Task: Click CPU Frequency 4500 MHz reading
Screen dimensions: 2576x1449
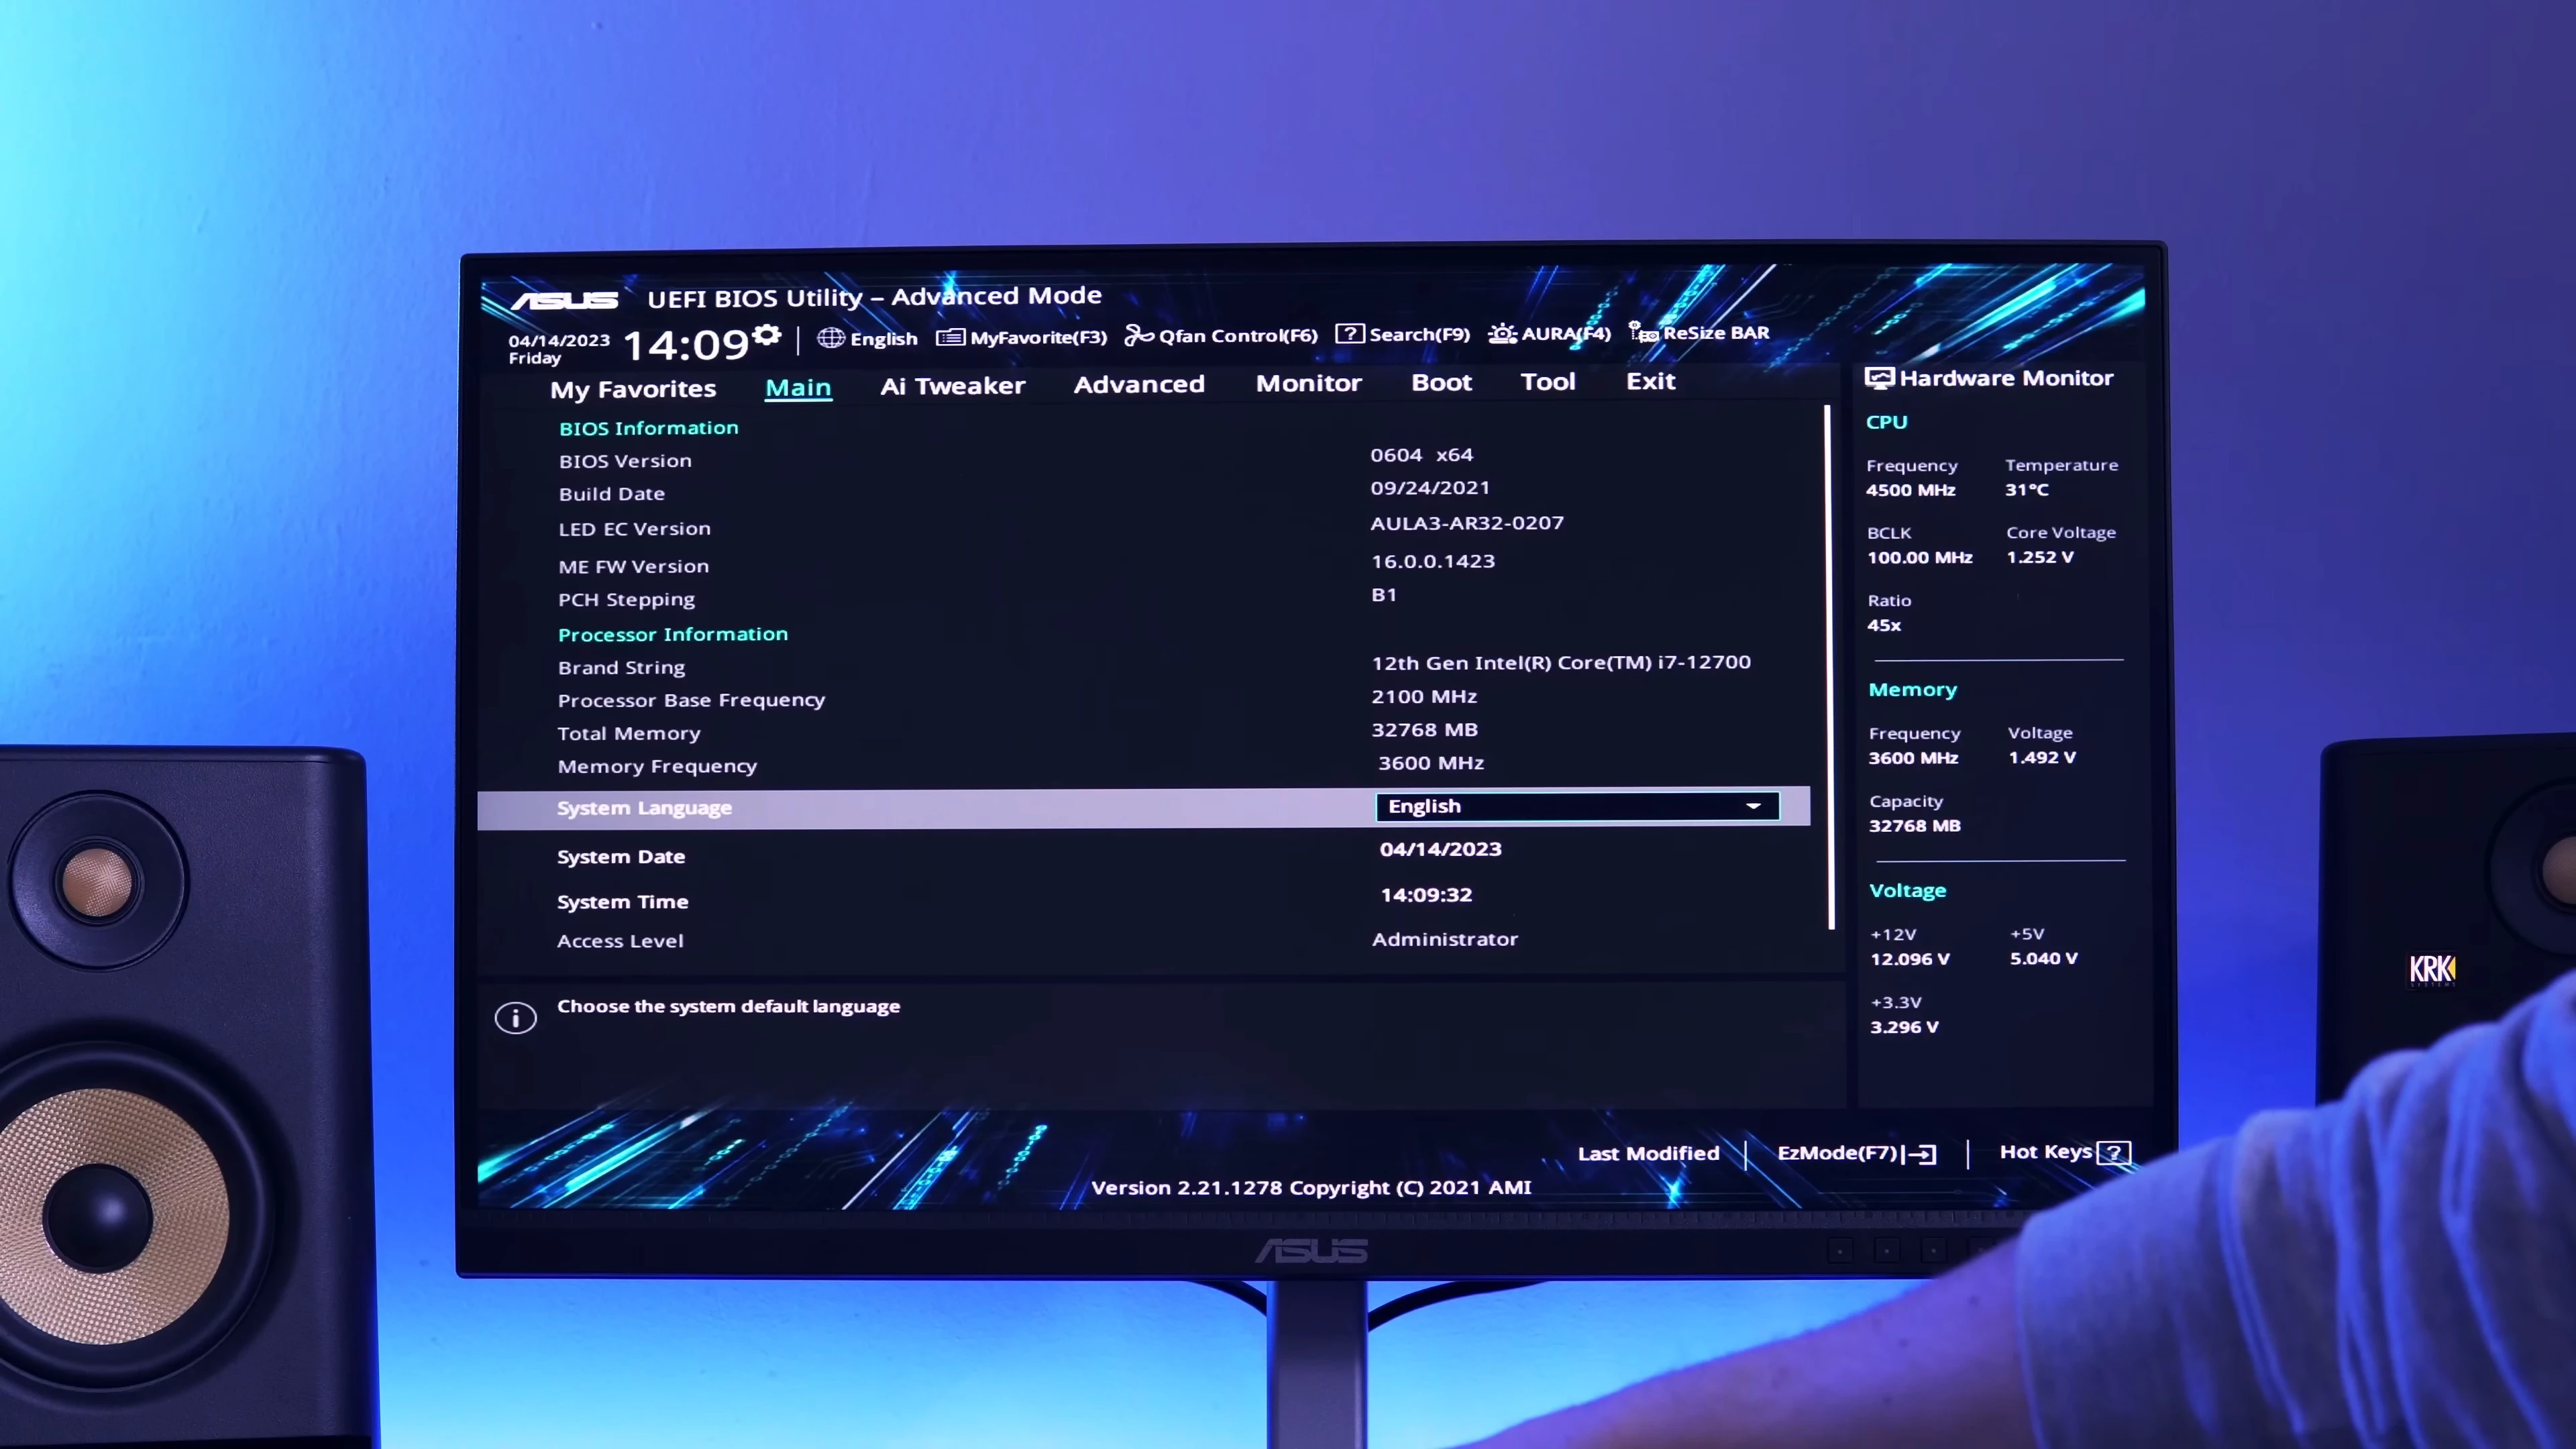Action: click(x=1911, y=490)
